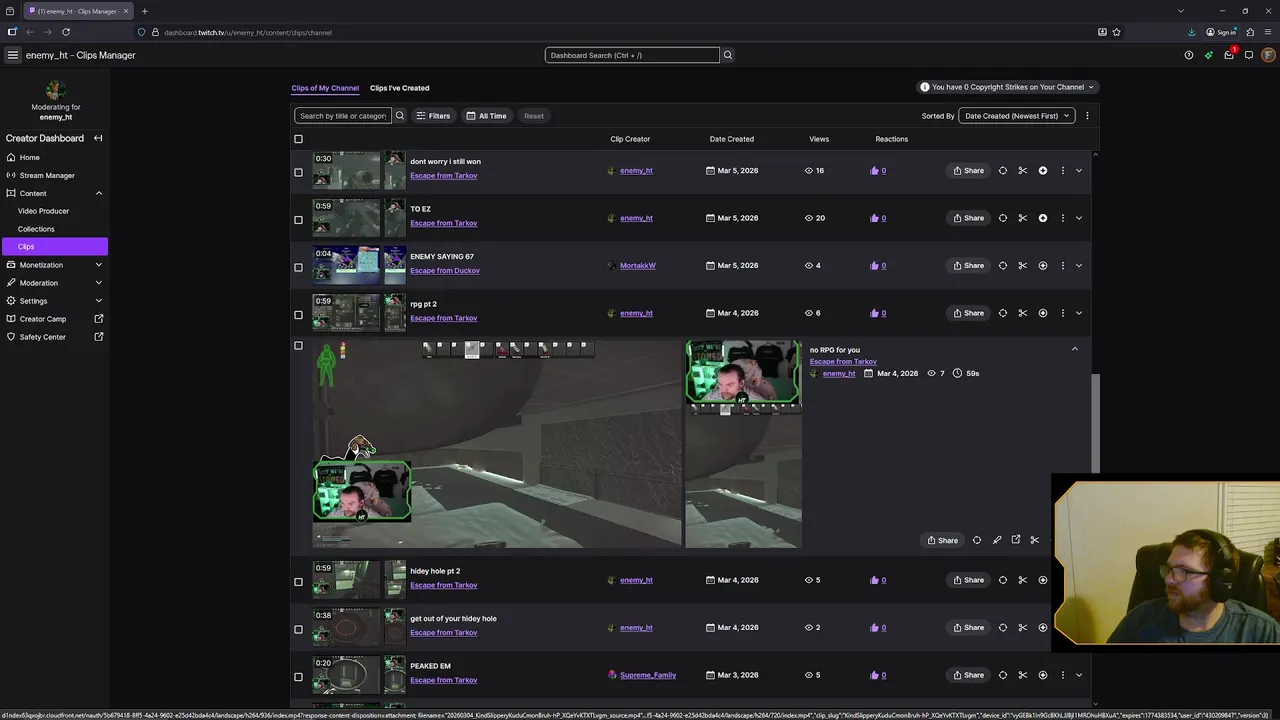Open the Sorted By Date Created dropdown

pos(1017,116)
